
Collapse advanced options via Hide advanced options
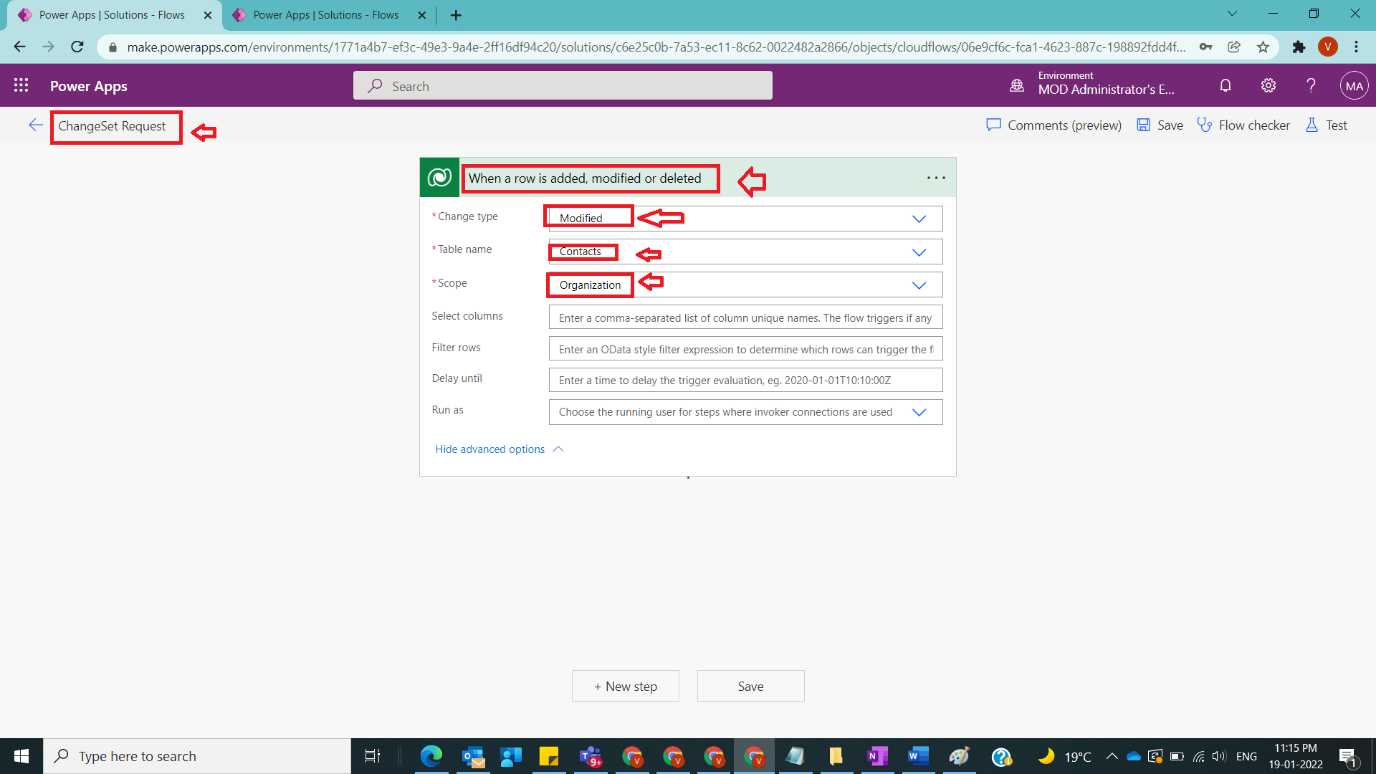[x=491, y=449]
